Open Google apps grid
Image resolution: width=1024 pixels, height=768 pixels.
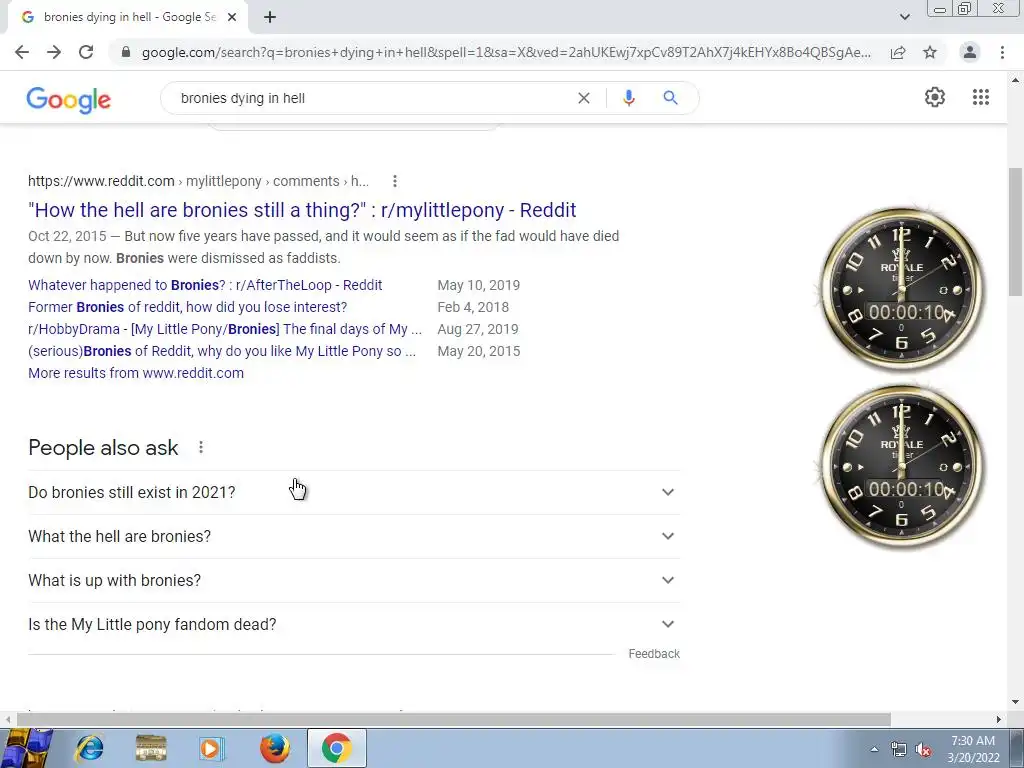981,97
